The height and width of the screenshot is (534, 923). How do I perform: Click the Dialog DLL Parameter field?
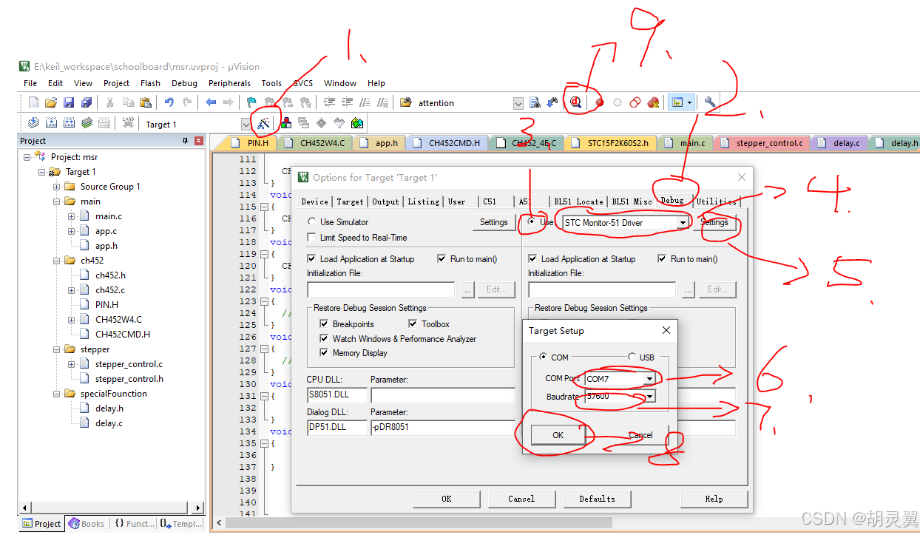442,427
